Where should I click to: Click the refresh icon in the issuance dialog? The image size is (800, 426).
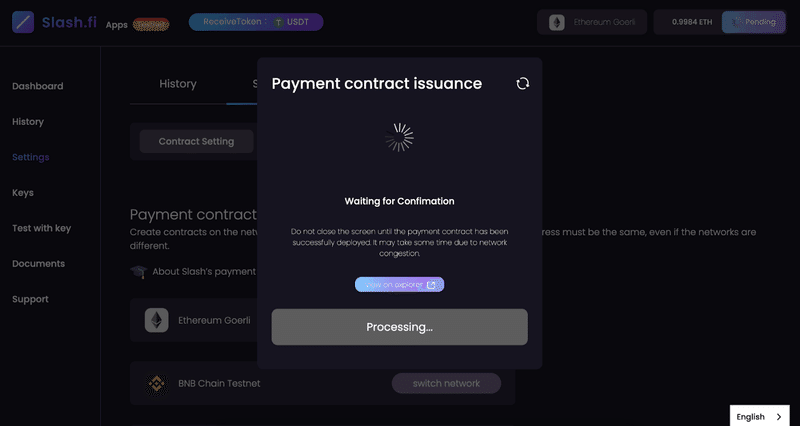point(522,84)
